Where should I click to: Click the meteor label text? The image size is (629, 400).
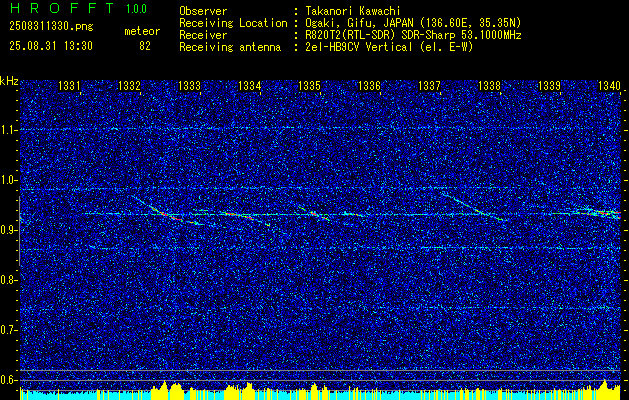tap(142, 31)
